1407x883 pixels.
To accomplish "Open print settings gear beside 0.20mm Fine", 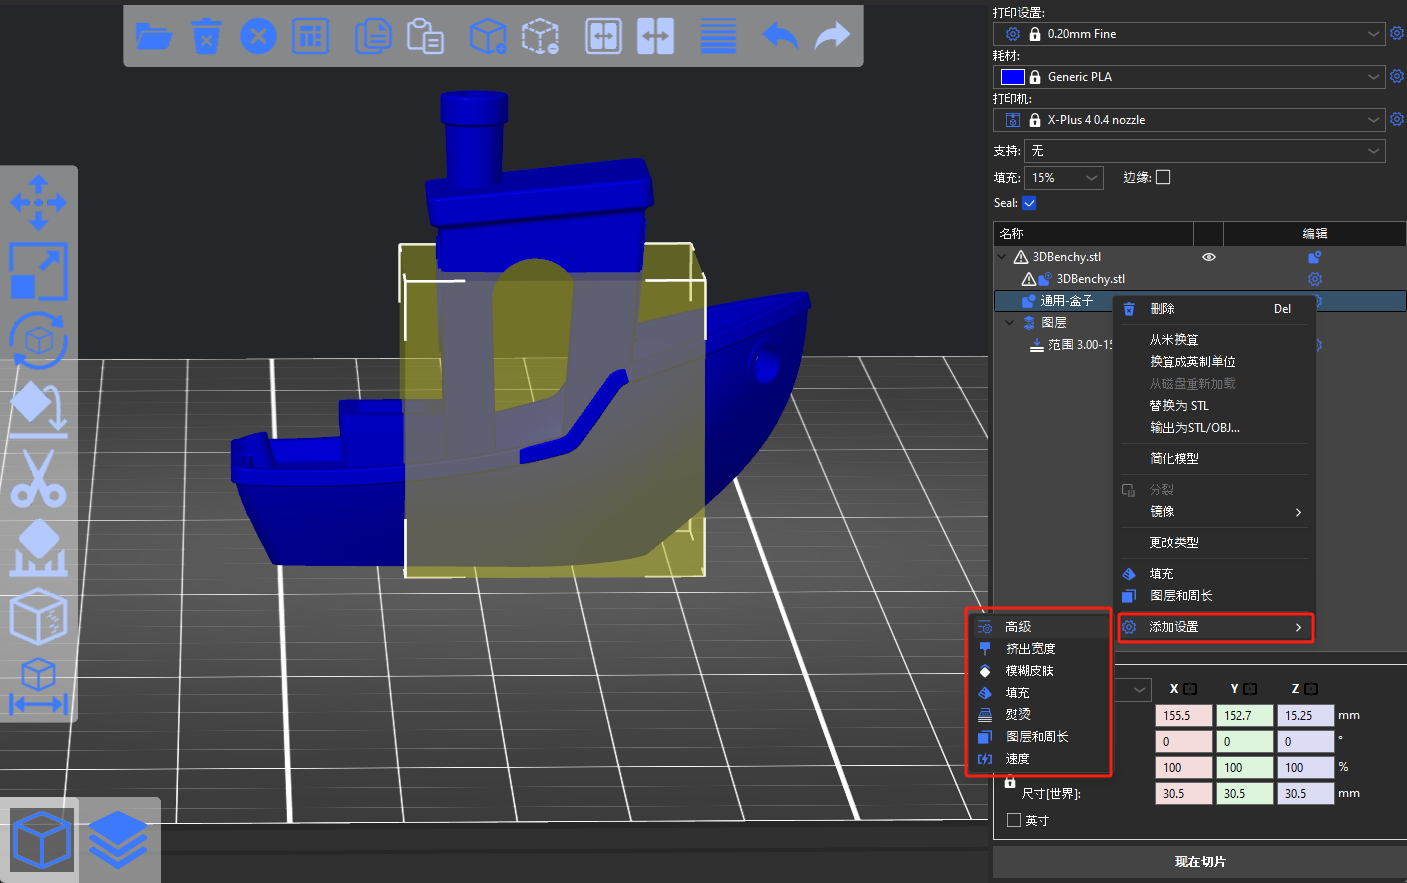I will pyautogui.click(x=1397, y=33).
